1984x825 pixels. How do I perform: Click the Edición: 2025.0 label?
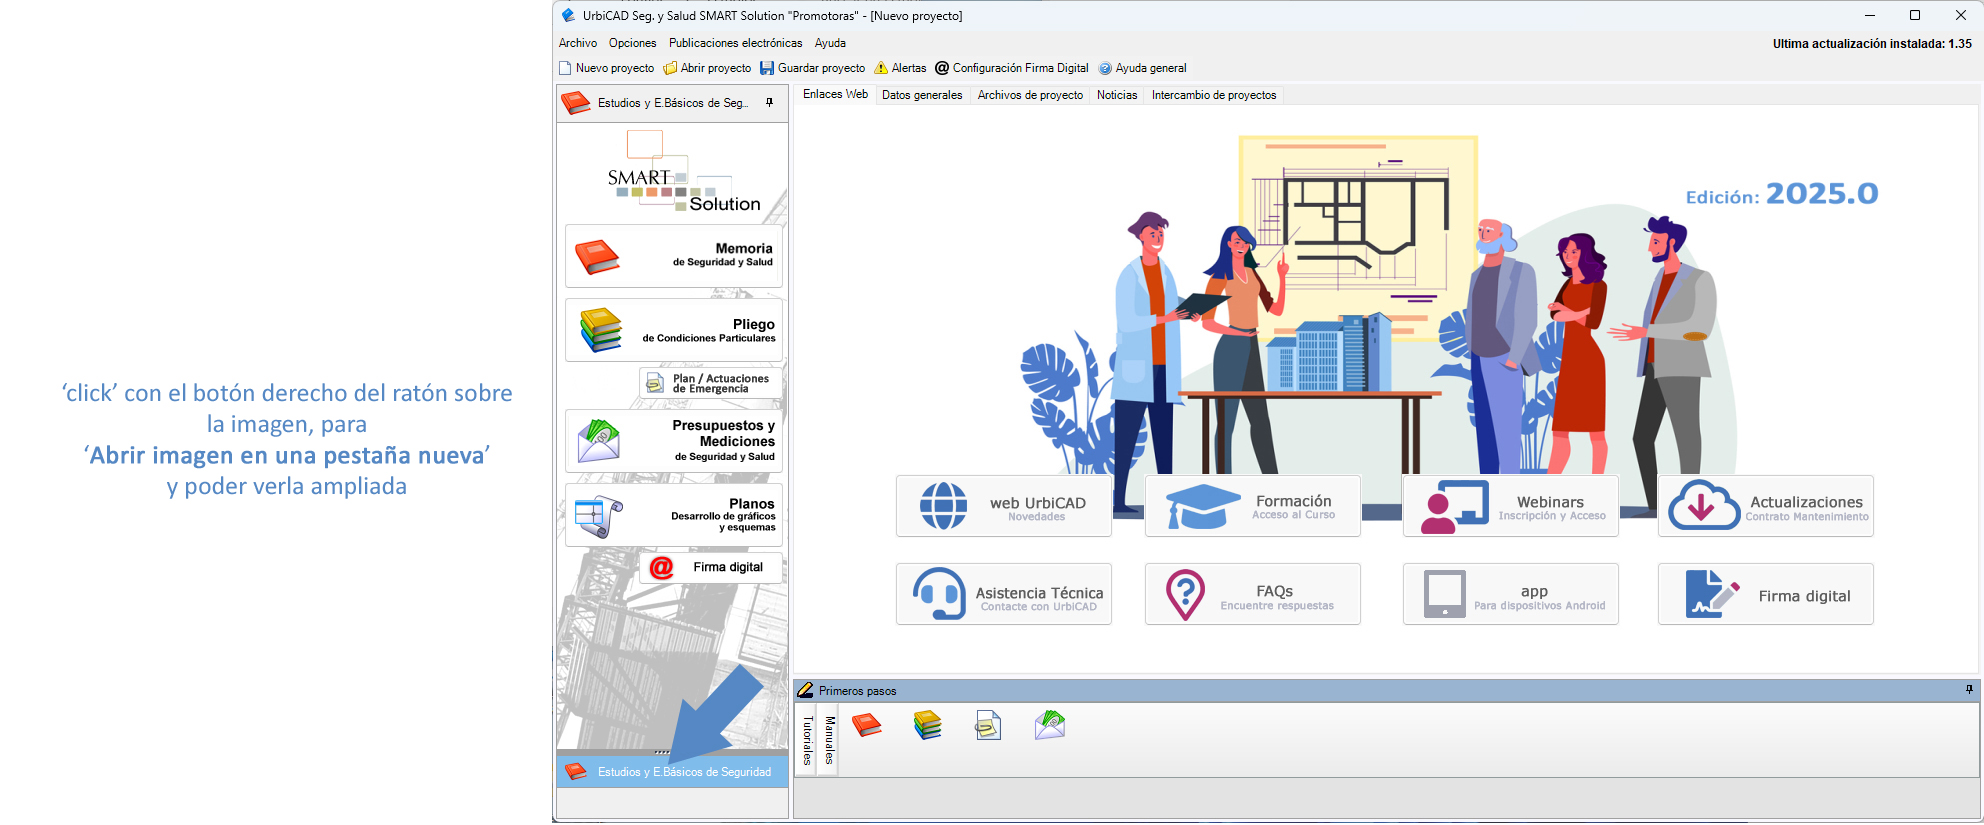click(1782, 194)
